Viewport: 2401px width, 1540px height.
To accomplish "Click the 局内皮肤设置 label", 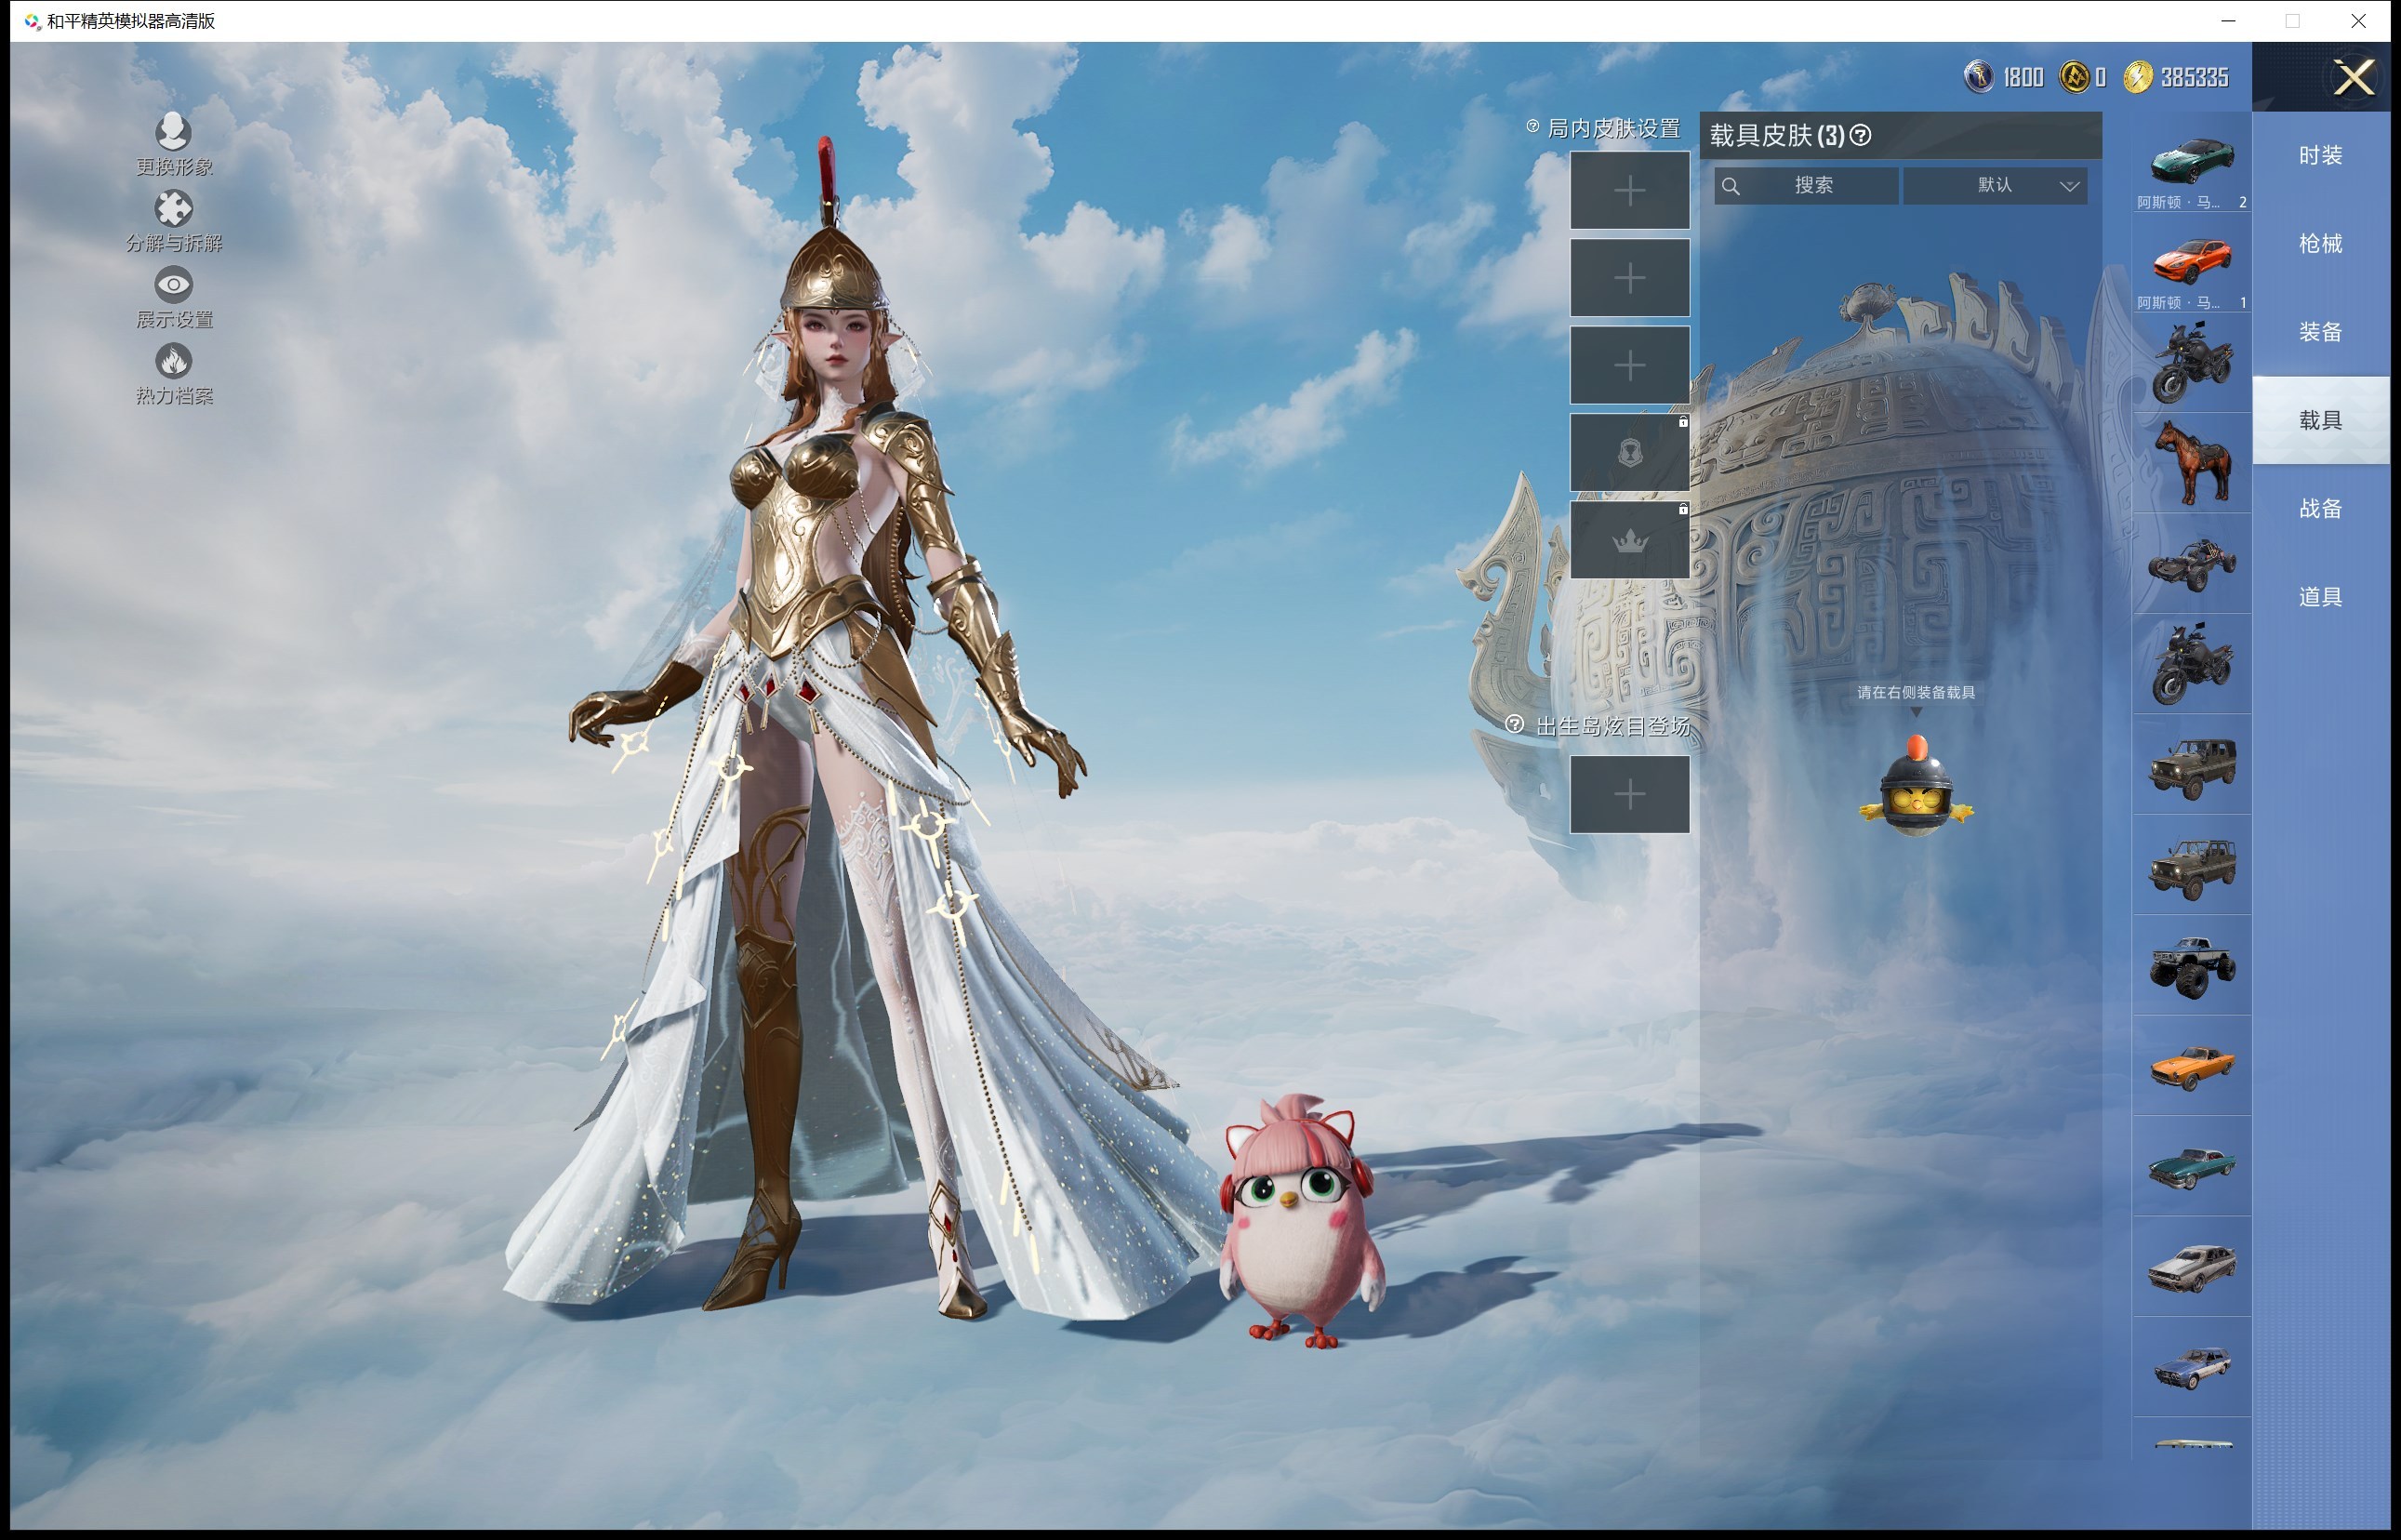I will [x=1613, y=128].
